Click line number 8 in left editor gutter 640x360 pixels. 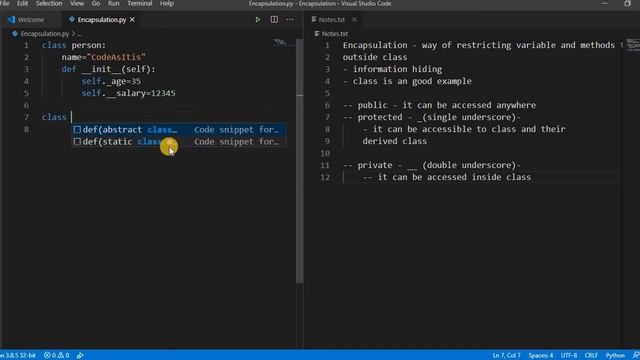pos(26,129)
